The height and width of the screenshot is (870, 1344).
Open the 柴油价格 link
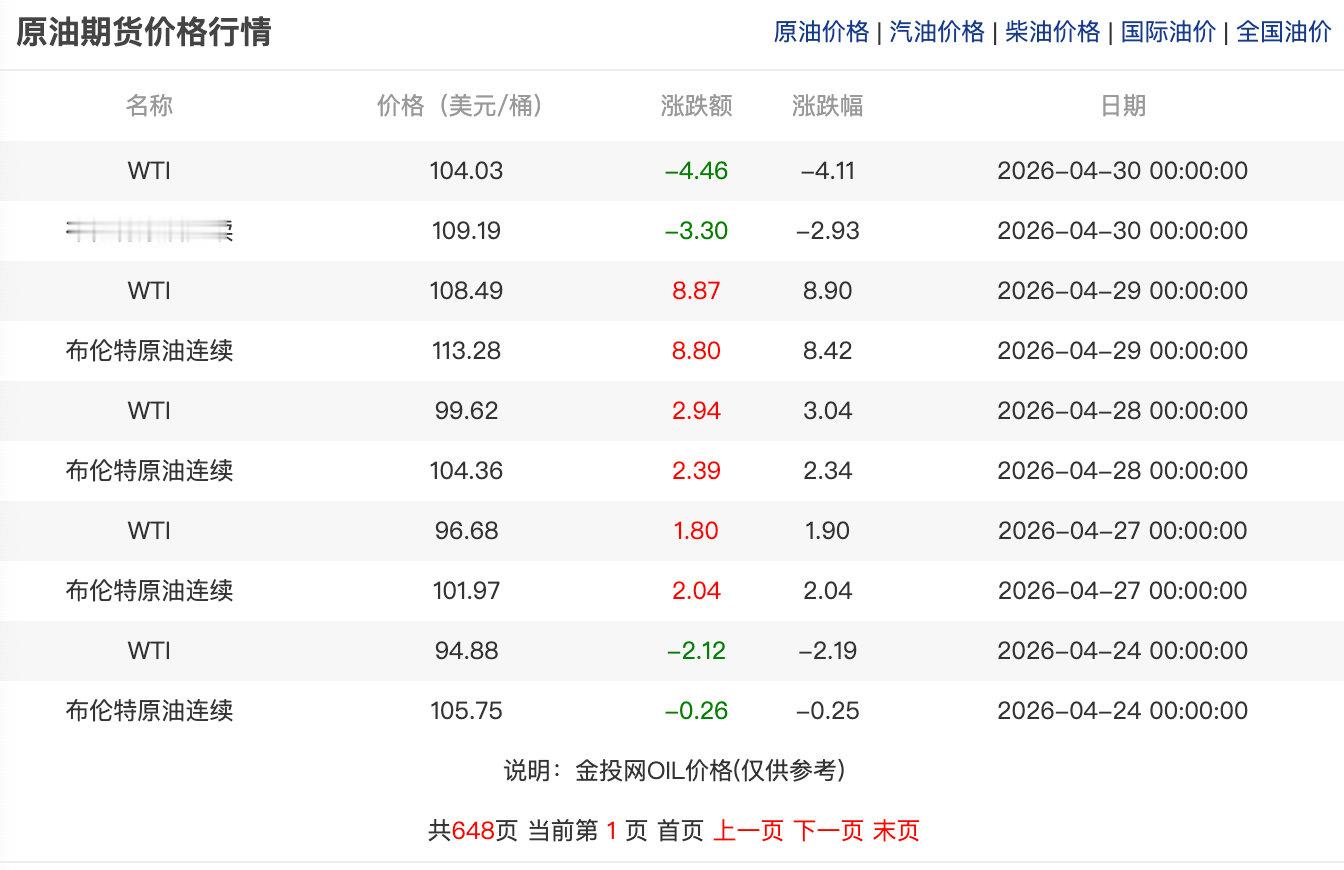(1052, 33)
